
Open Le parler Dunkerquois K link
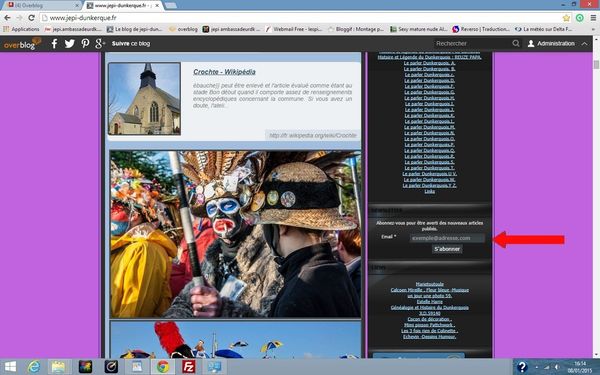429,116
